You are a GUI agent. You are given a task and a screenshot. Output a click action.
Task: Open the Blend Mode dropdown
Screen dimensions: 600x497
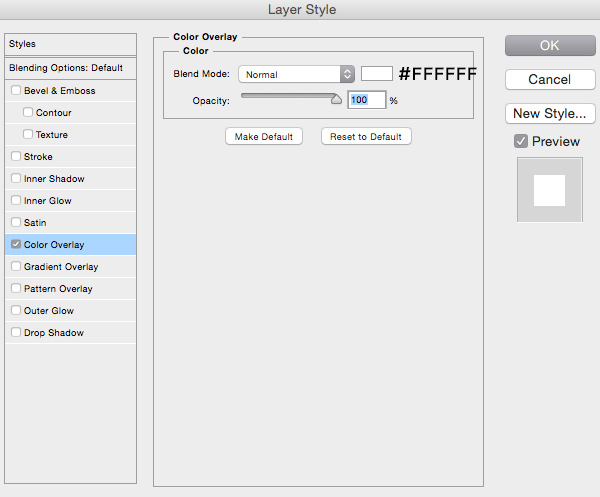coord(297,74)
